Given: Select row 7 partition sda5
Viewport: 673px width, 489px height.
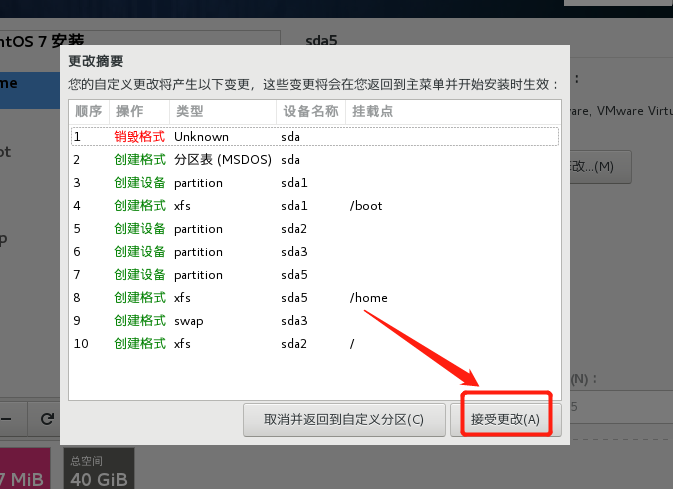Looking at the screenshot, I should [315, 275].
